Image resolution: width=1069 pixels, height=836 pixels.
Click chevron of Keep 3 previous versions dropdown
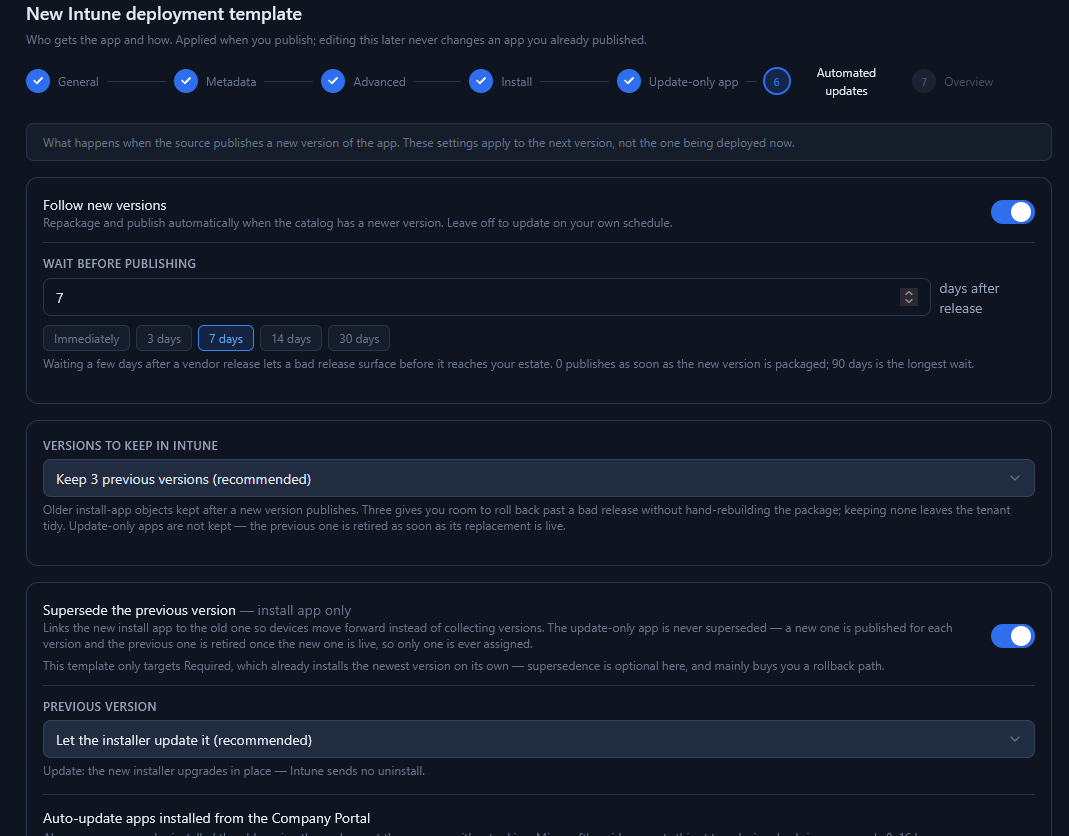tap(1014, 478)
